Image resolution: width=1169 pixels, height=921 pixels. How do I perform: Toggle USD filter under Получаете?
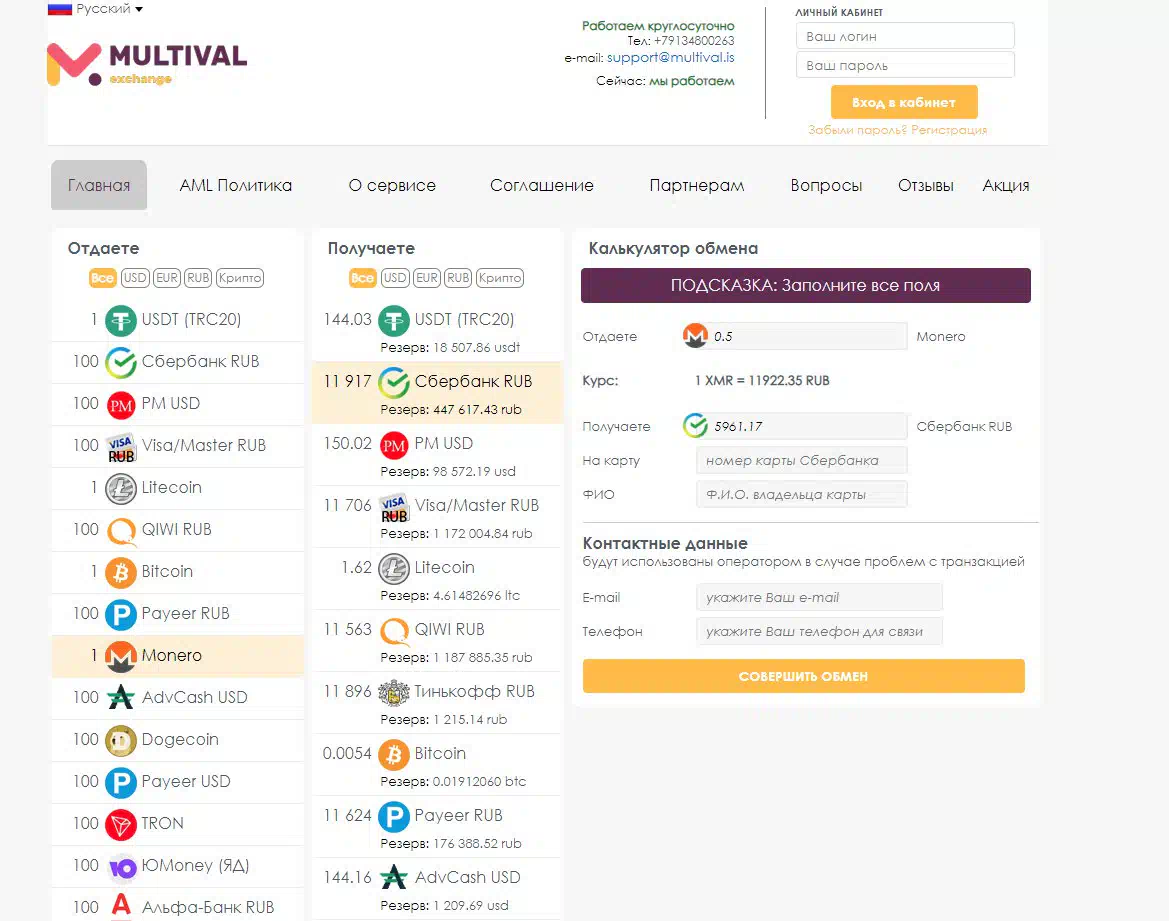tap(395, 278)
